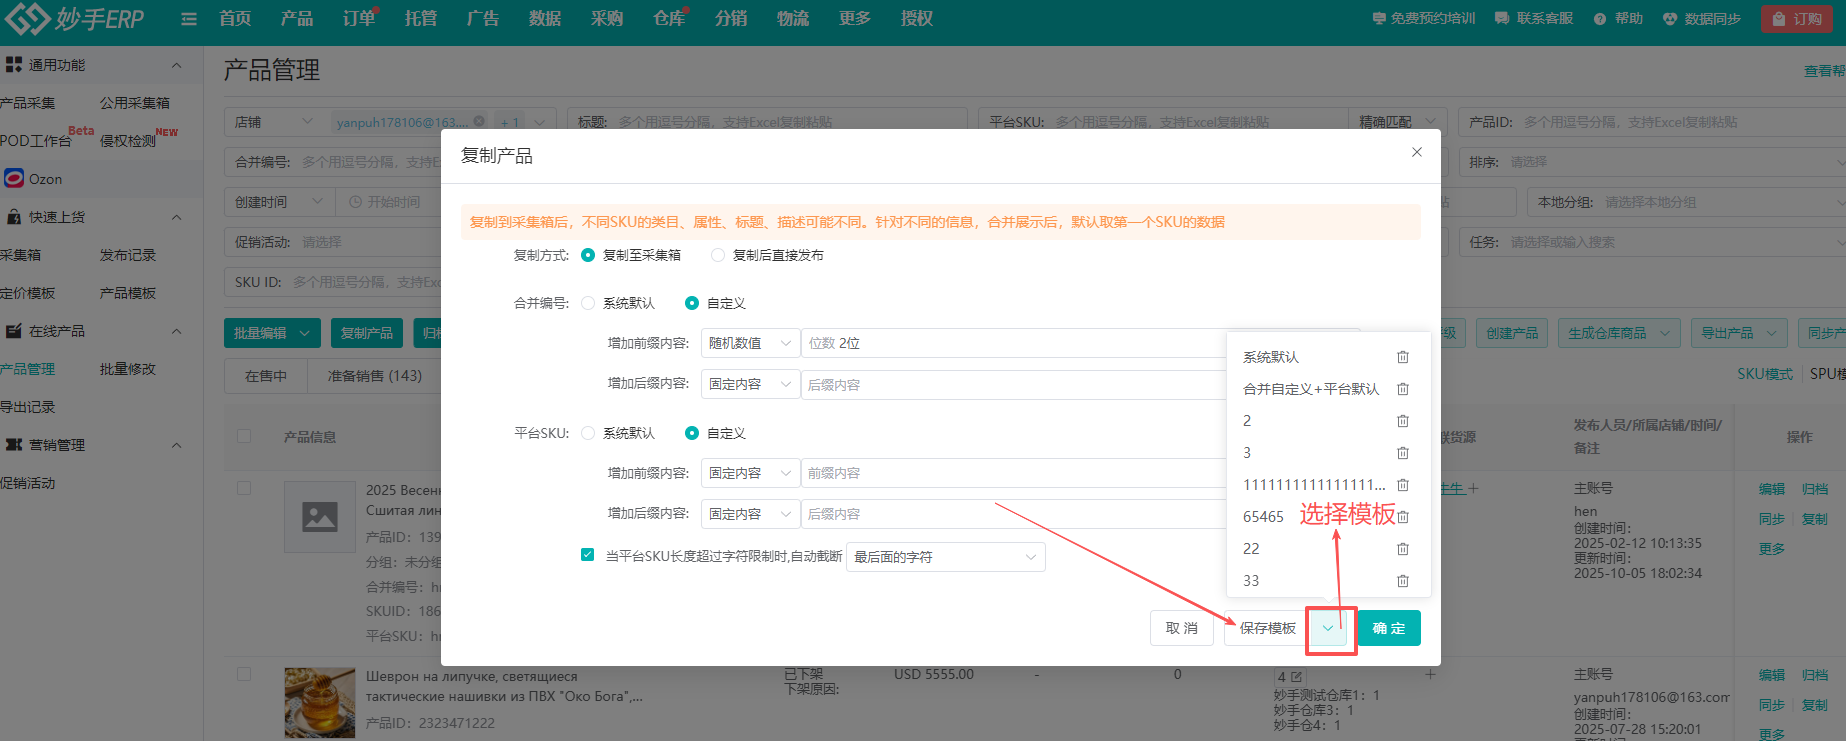Click the 取消 cancel button
The height and width of the screenshot is (741, 1846).
tap(1181, 628)
